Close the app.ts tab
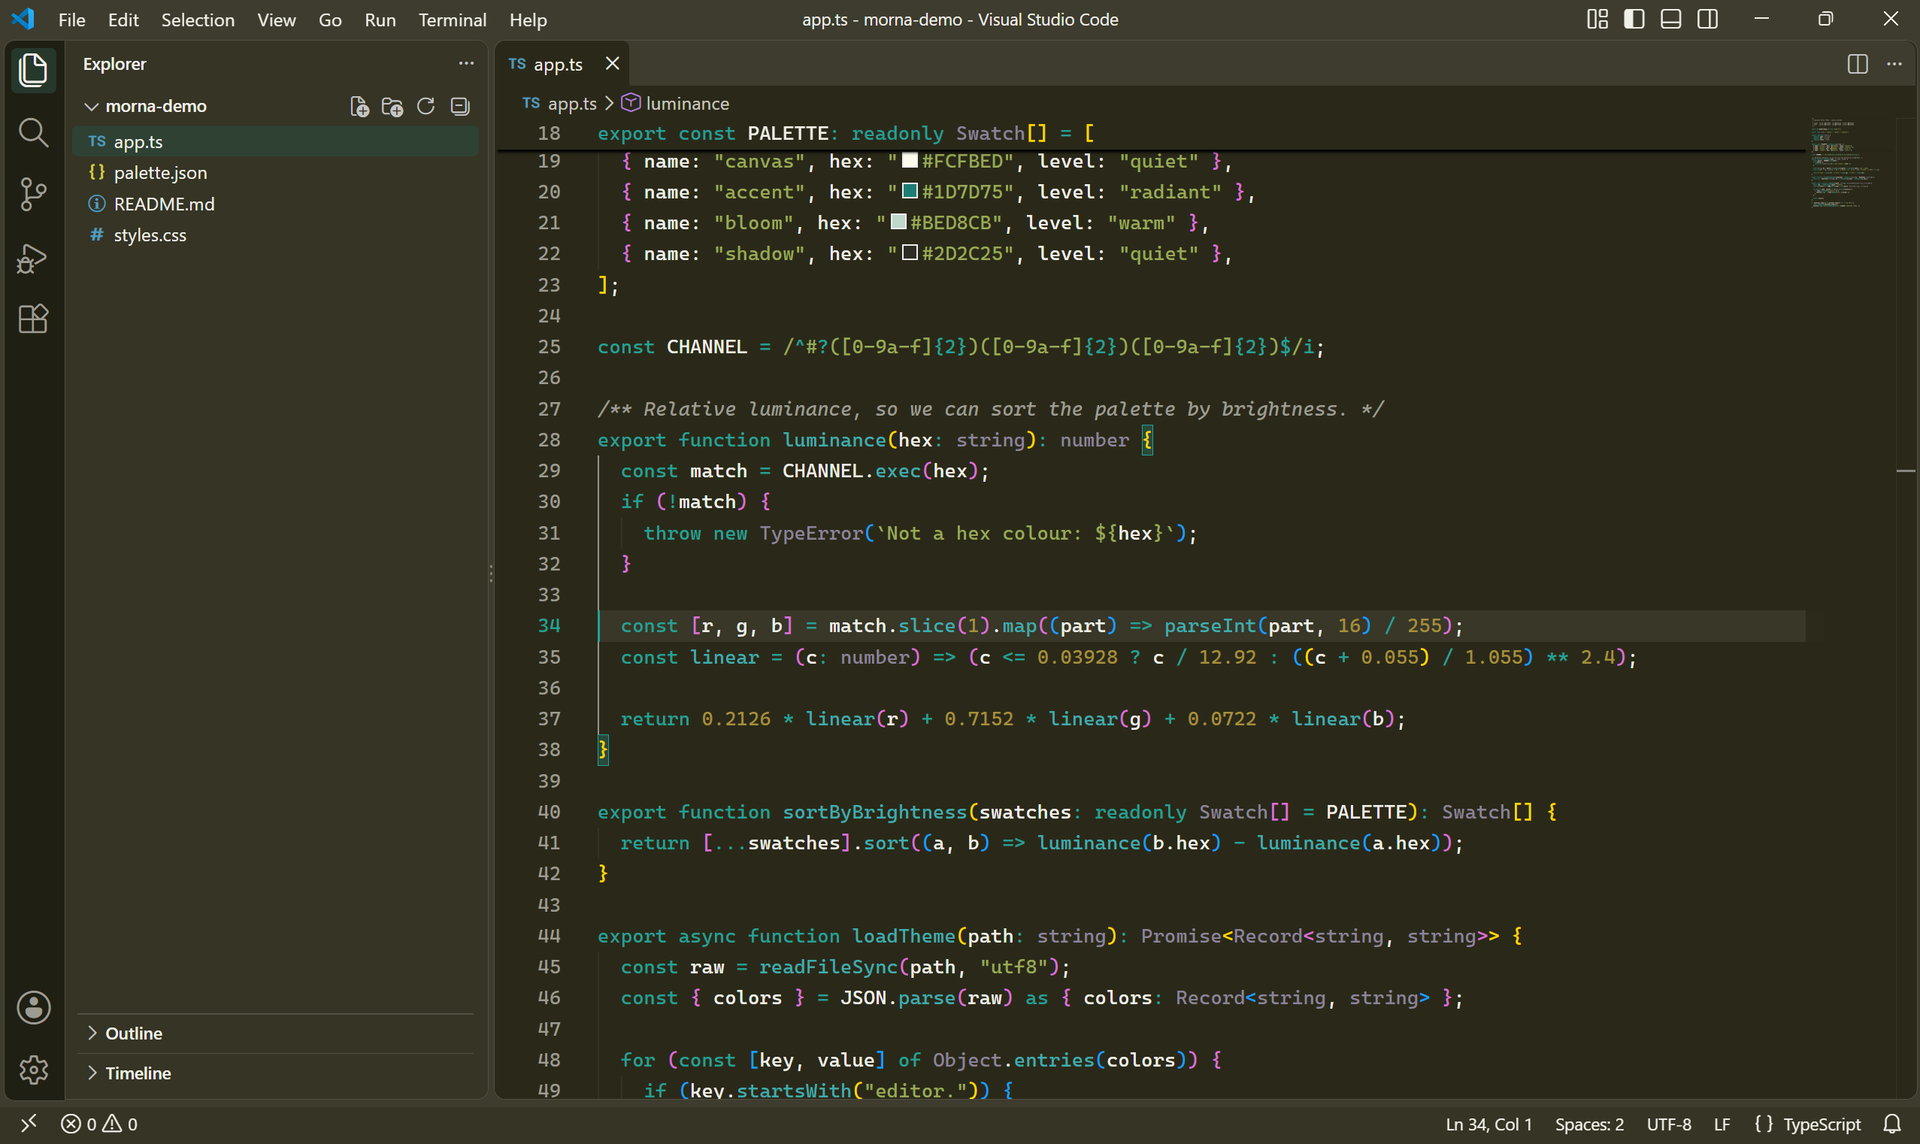The width and height of the screenshot is (1920, 1144). pos(612,63)
